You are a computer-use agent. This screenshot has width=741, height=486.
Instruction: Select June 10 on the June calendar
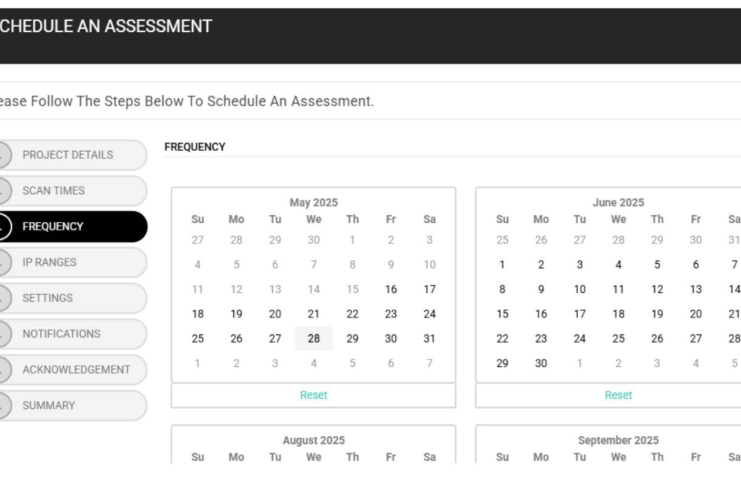580,289
